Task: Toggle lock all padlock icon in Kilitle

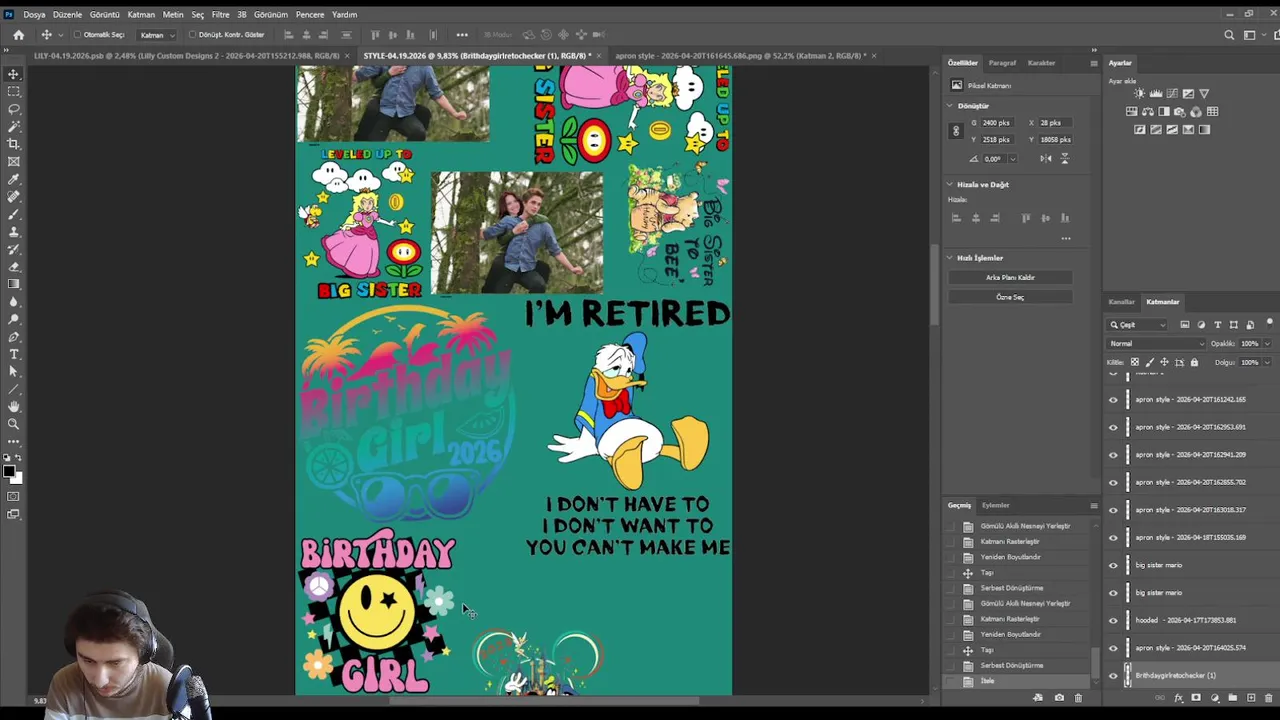Action: (x=1194, y=362)
